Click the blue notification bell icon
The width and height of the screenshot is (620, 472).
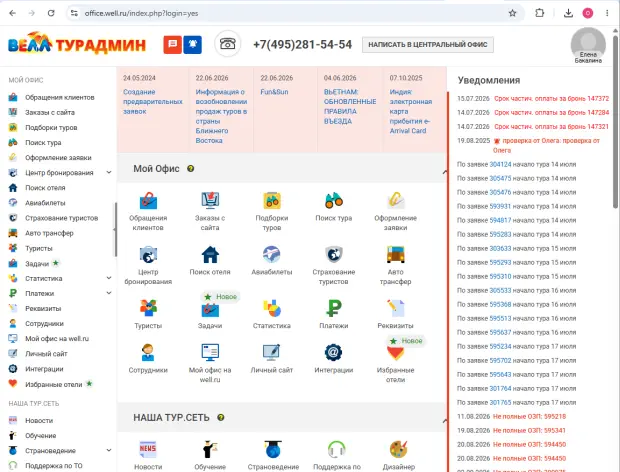tap(193, 44)
